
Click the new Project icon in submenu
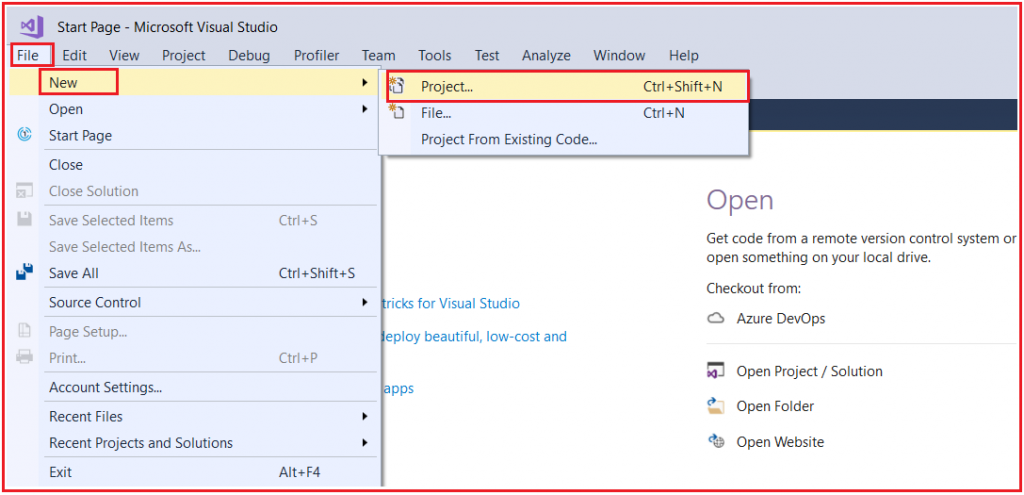pos(397,86)
